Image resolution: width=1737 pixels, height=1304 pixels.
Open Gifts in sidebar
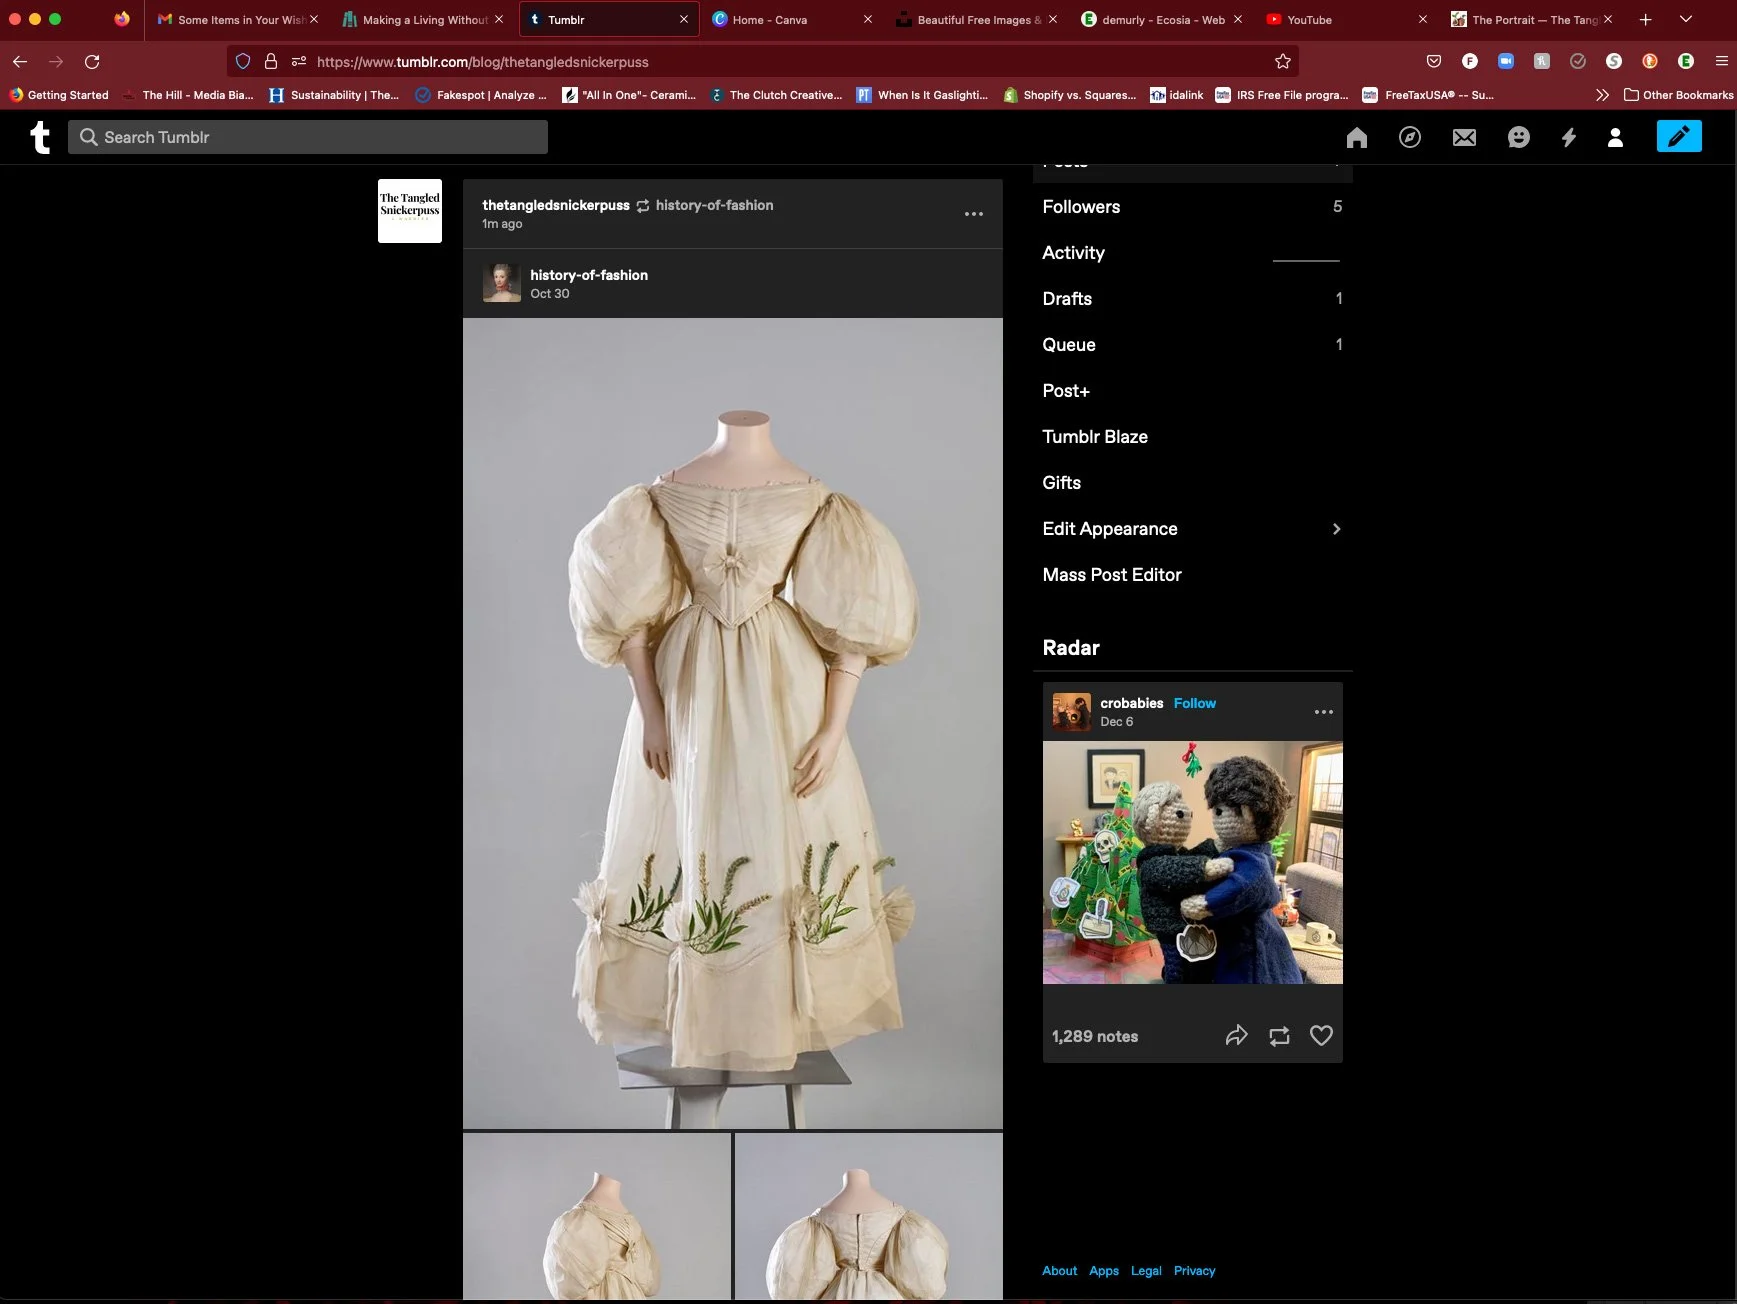pos(1192,483)
